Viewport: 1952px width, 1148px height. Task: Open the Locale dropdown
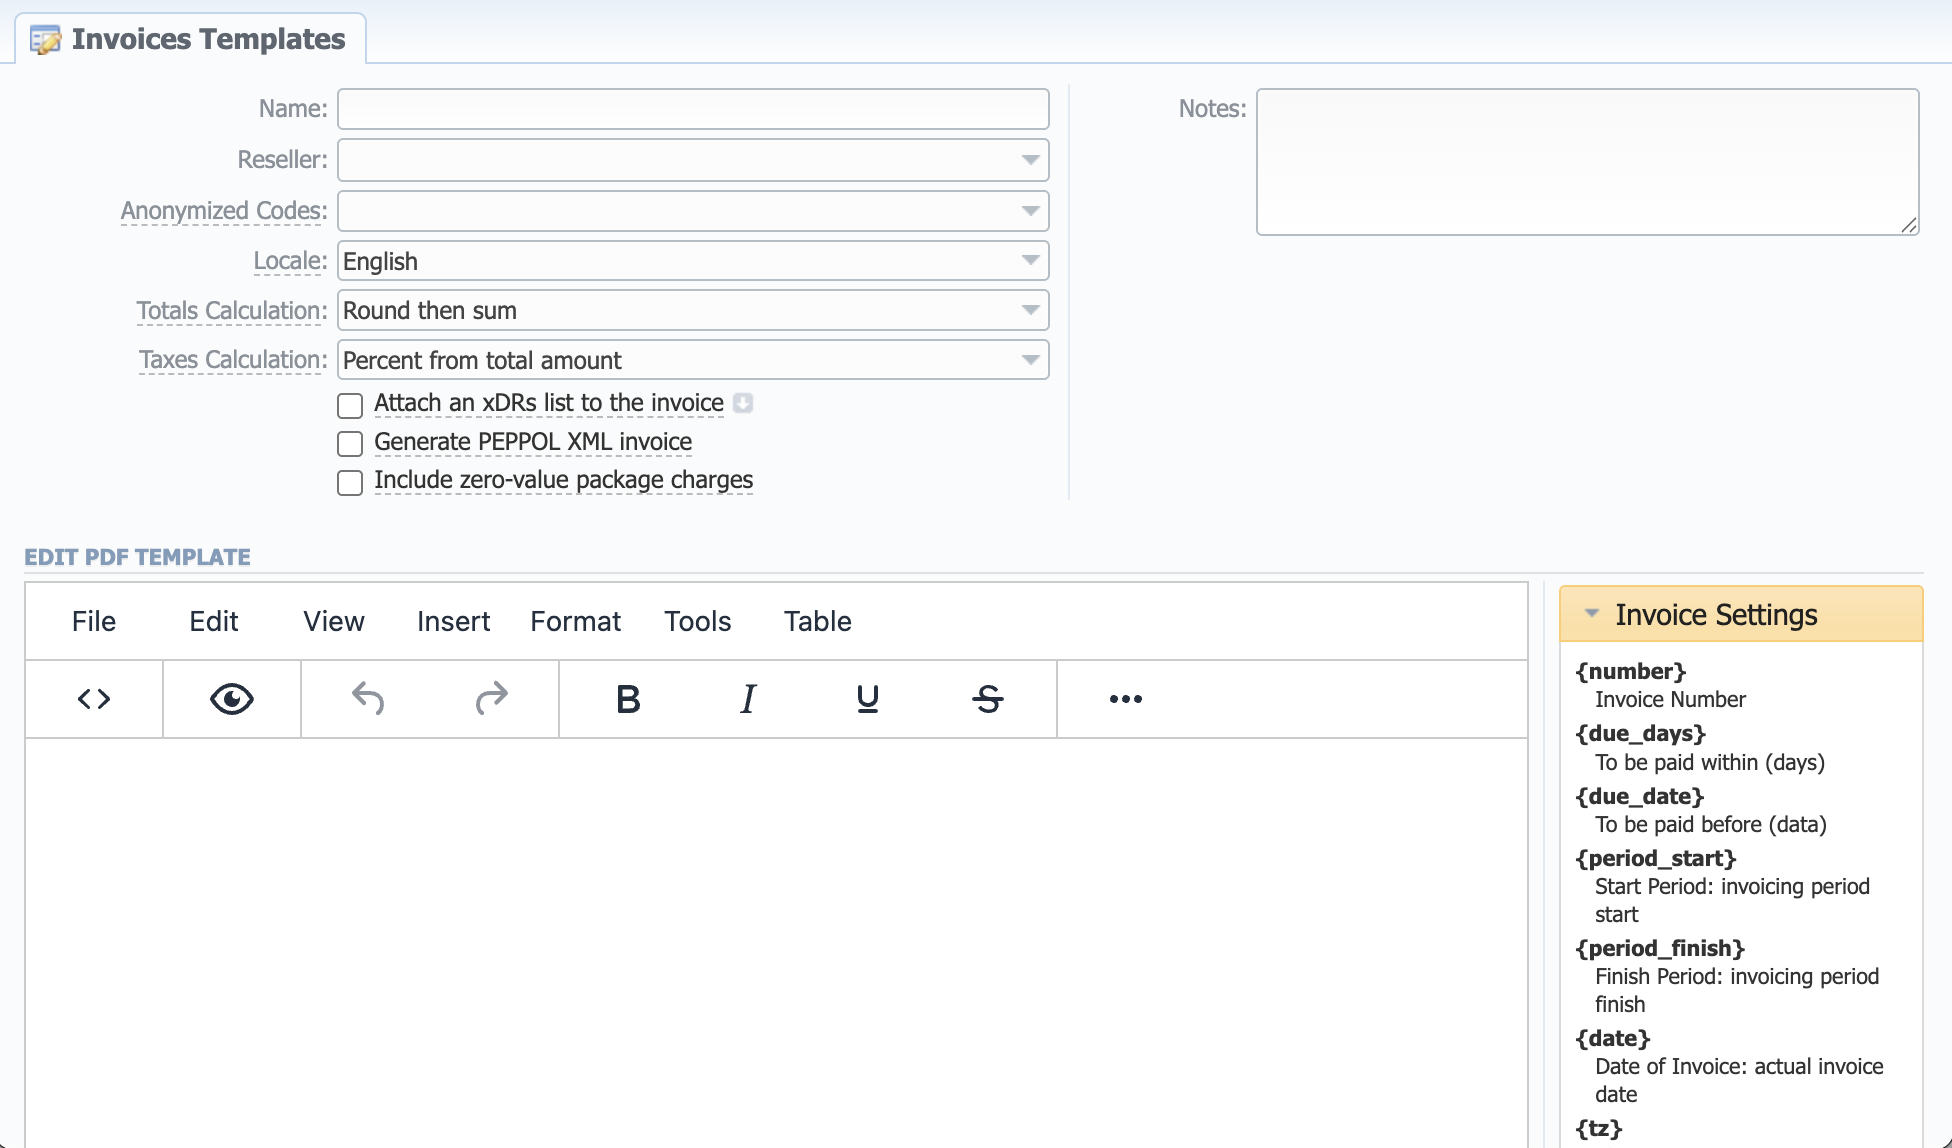1031,260
